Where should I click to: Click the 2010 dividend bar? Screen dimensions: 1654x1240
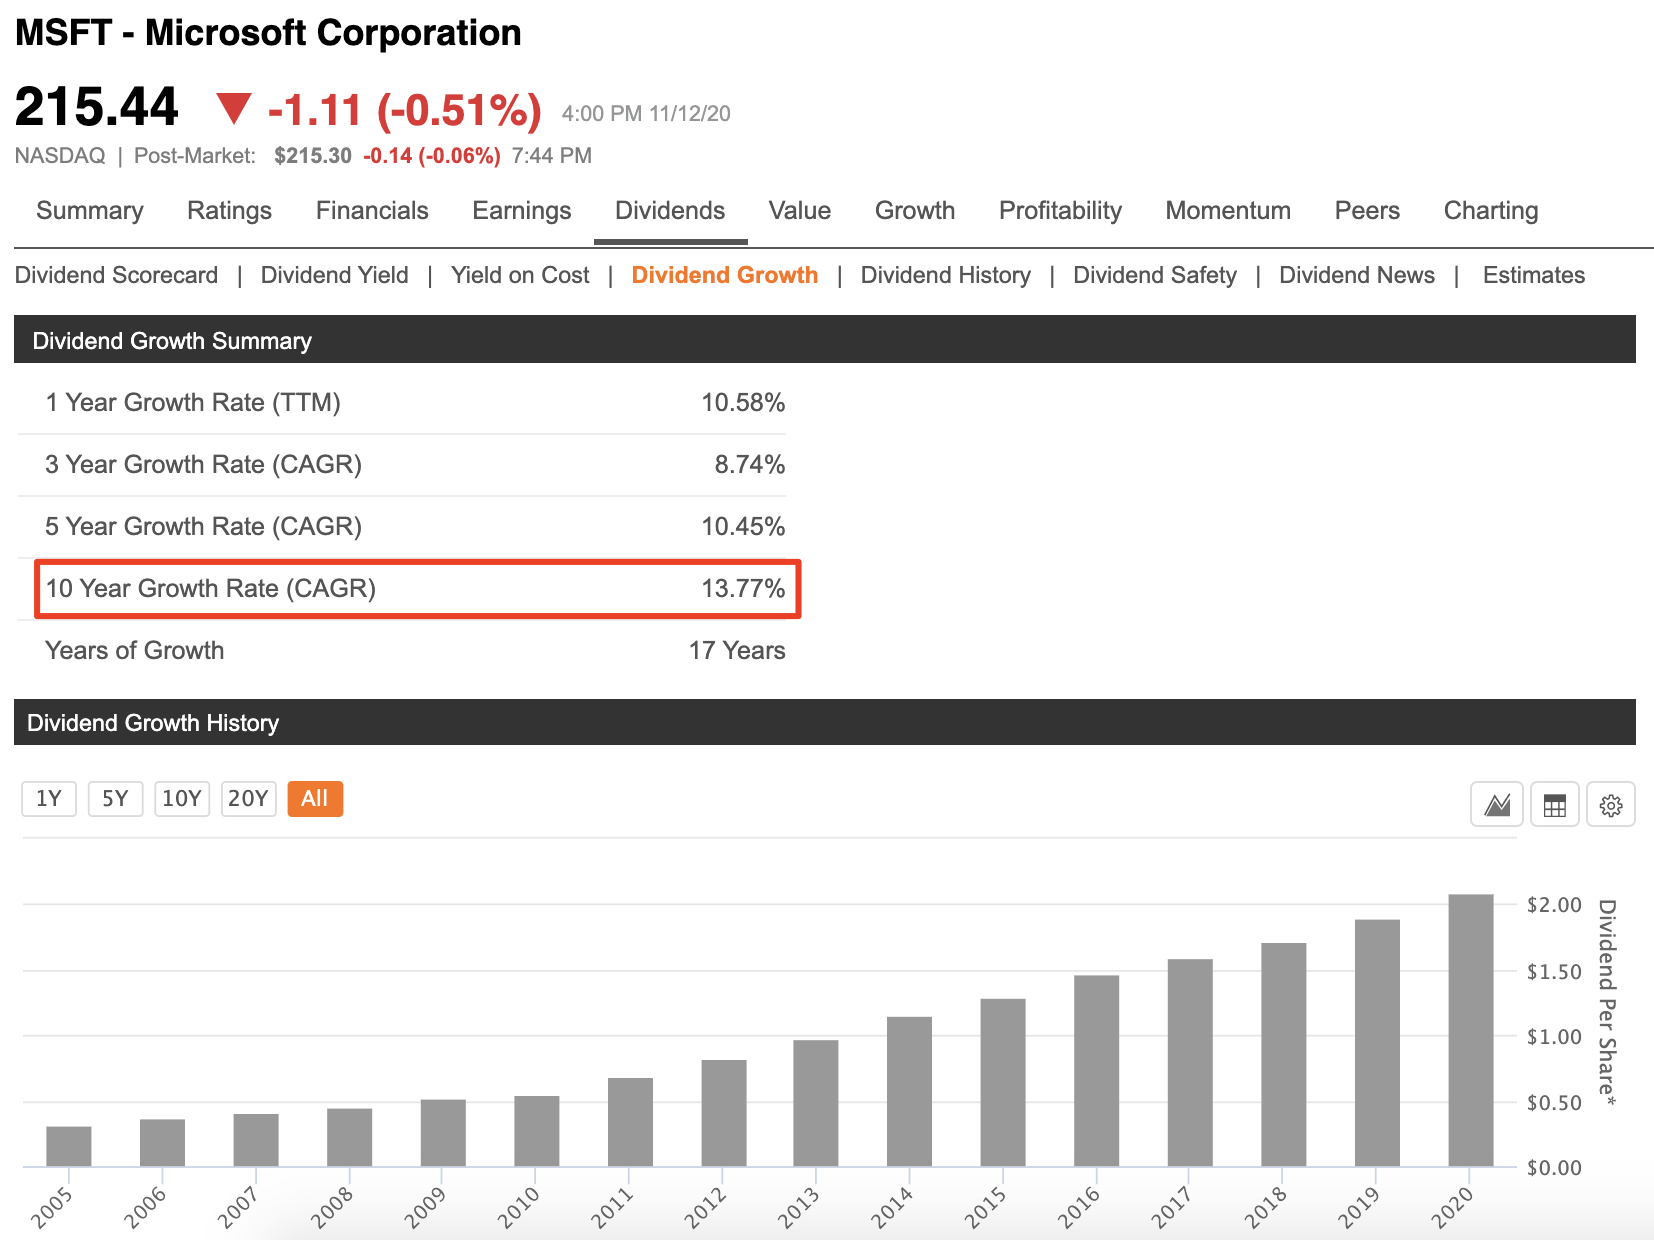pos(537,1131)
